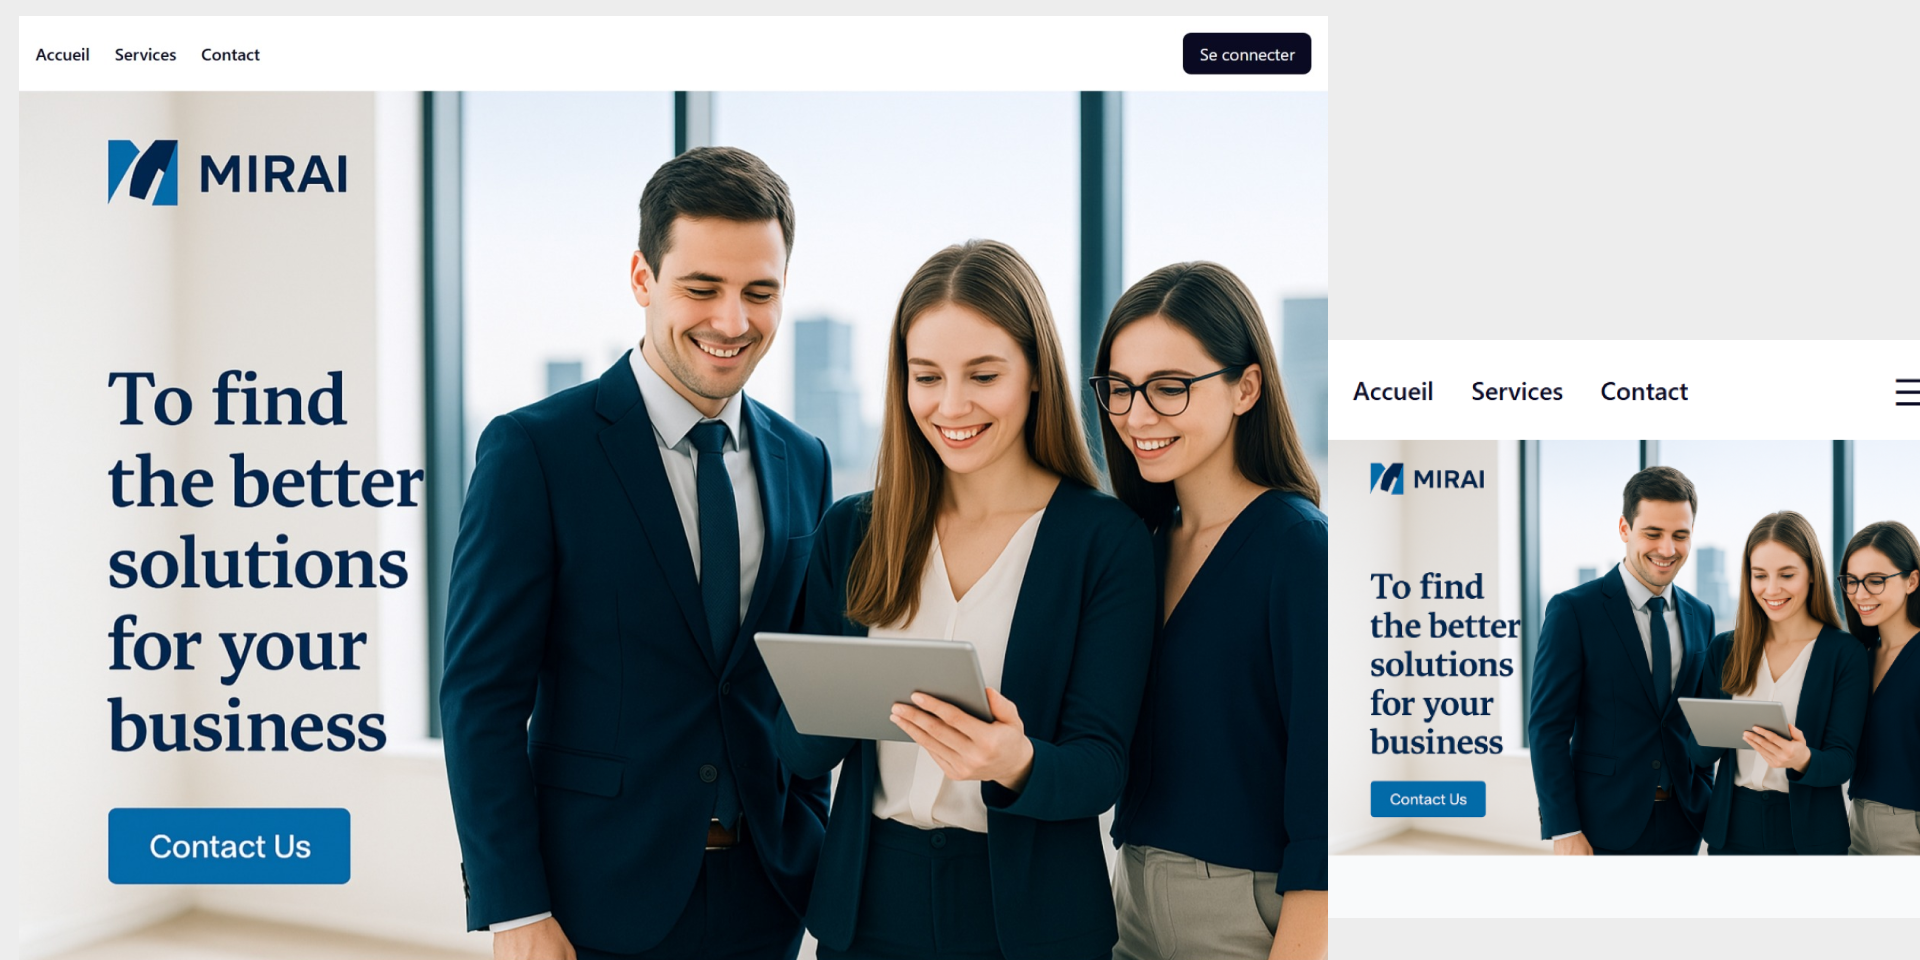This screenshot has height=960, width=1920.
Task: Click the small MIRAI logo in mobile preview
Action: [1426, 479]
